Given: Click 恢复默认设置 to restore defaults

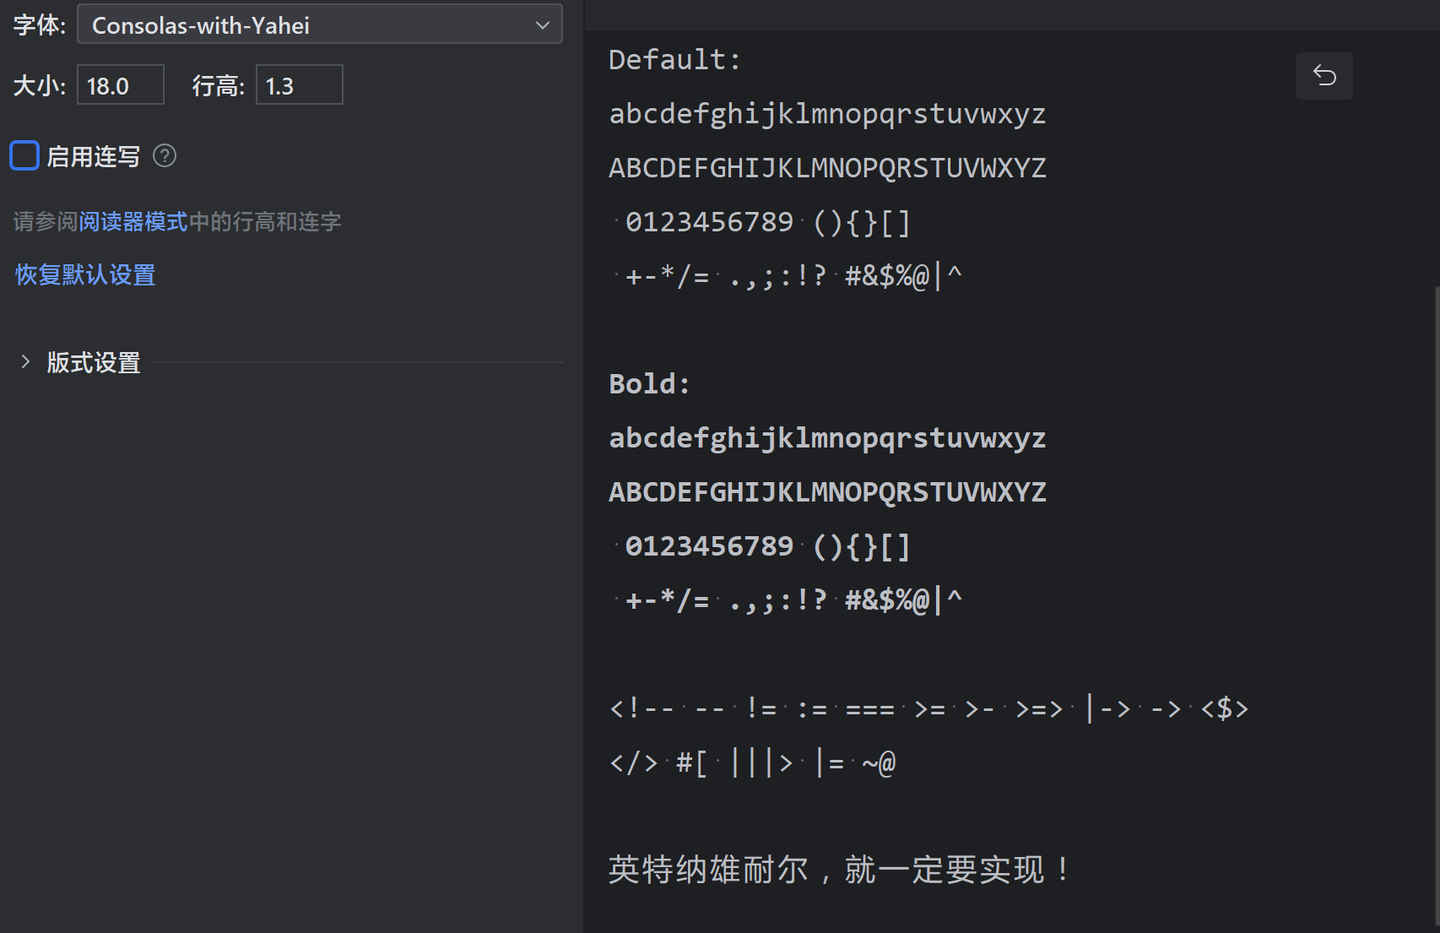Looking at the screenshot, I should 85,274.
